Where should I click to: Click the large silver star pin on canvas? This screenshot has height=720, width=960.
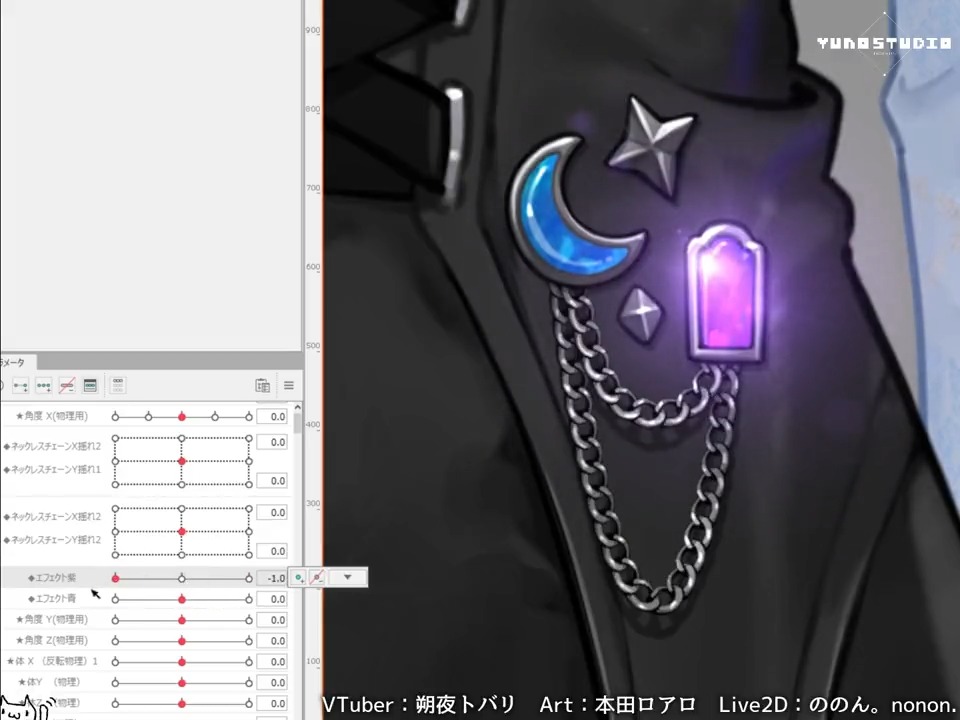pos(652,145)
